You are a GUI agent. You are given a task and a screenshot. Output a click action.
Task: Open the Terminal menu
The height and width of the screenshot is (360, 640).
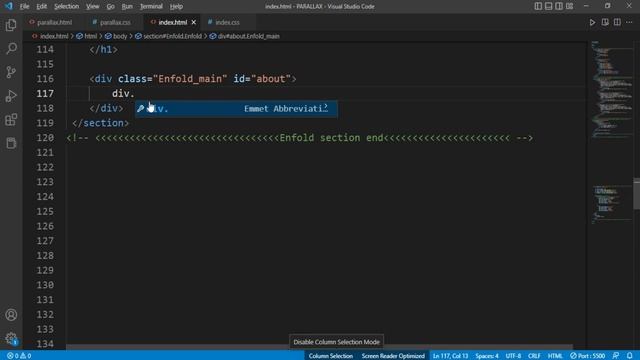151,7
